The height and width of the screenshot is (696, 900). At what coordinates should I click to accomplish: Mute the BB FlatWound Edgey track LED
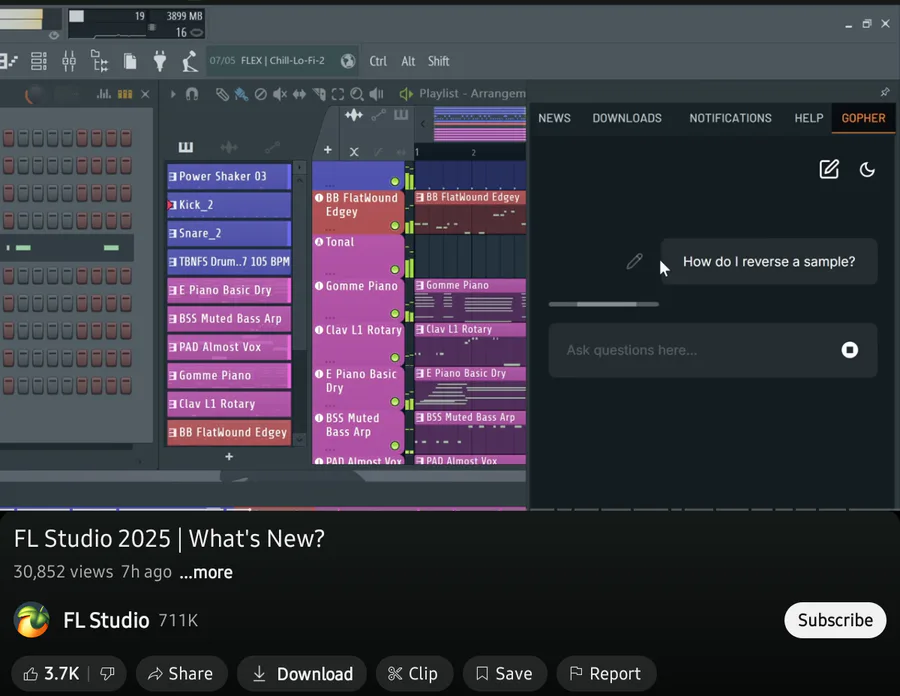click(395, 225)
